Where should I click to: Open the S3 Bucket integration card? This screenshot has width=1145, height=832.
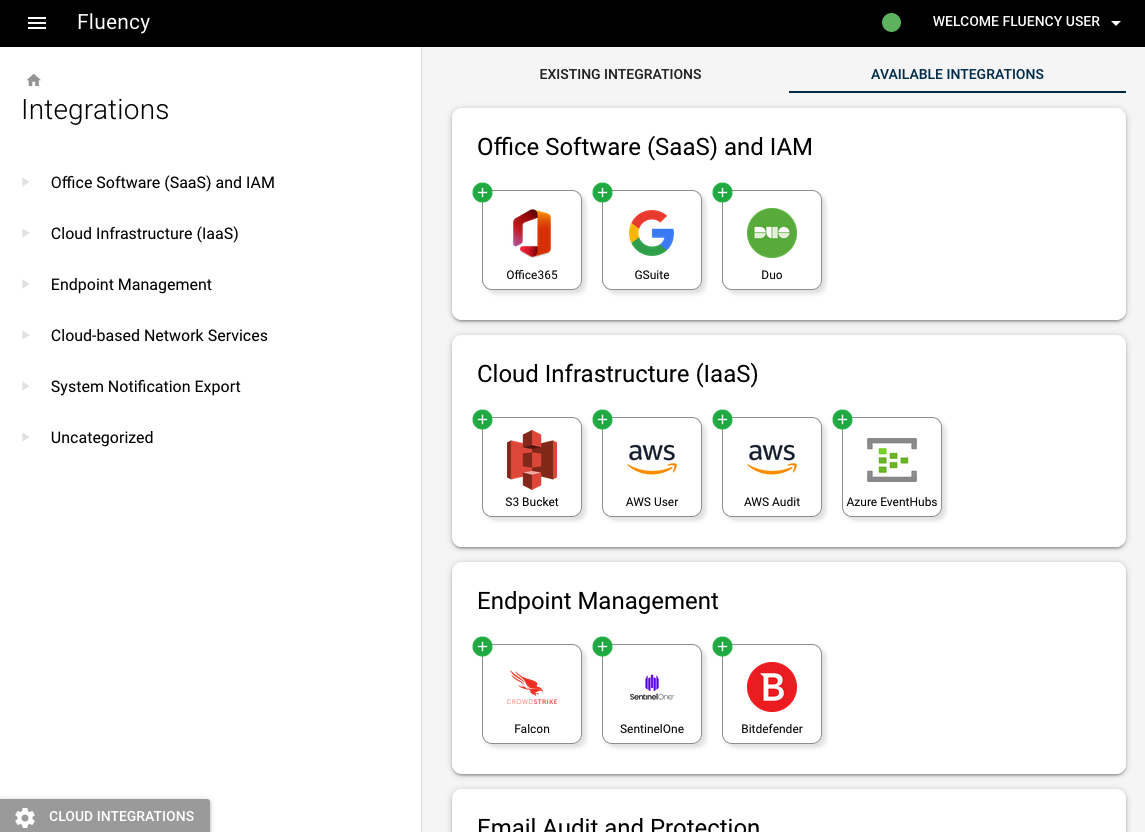click(x=532, y=467)
